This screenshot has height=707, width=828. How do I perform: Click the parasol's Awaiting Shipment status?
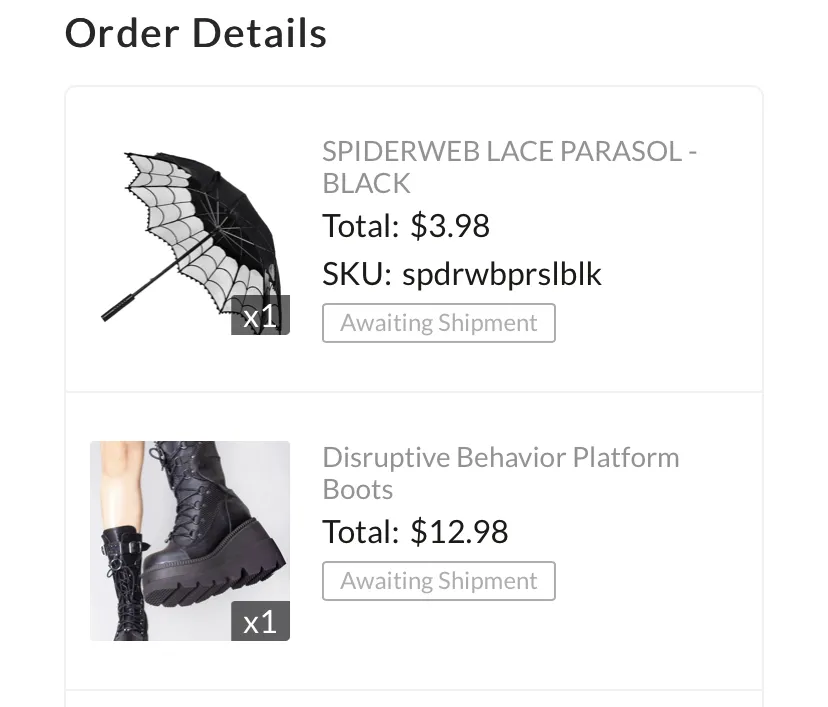[x=439, y=323]
